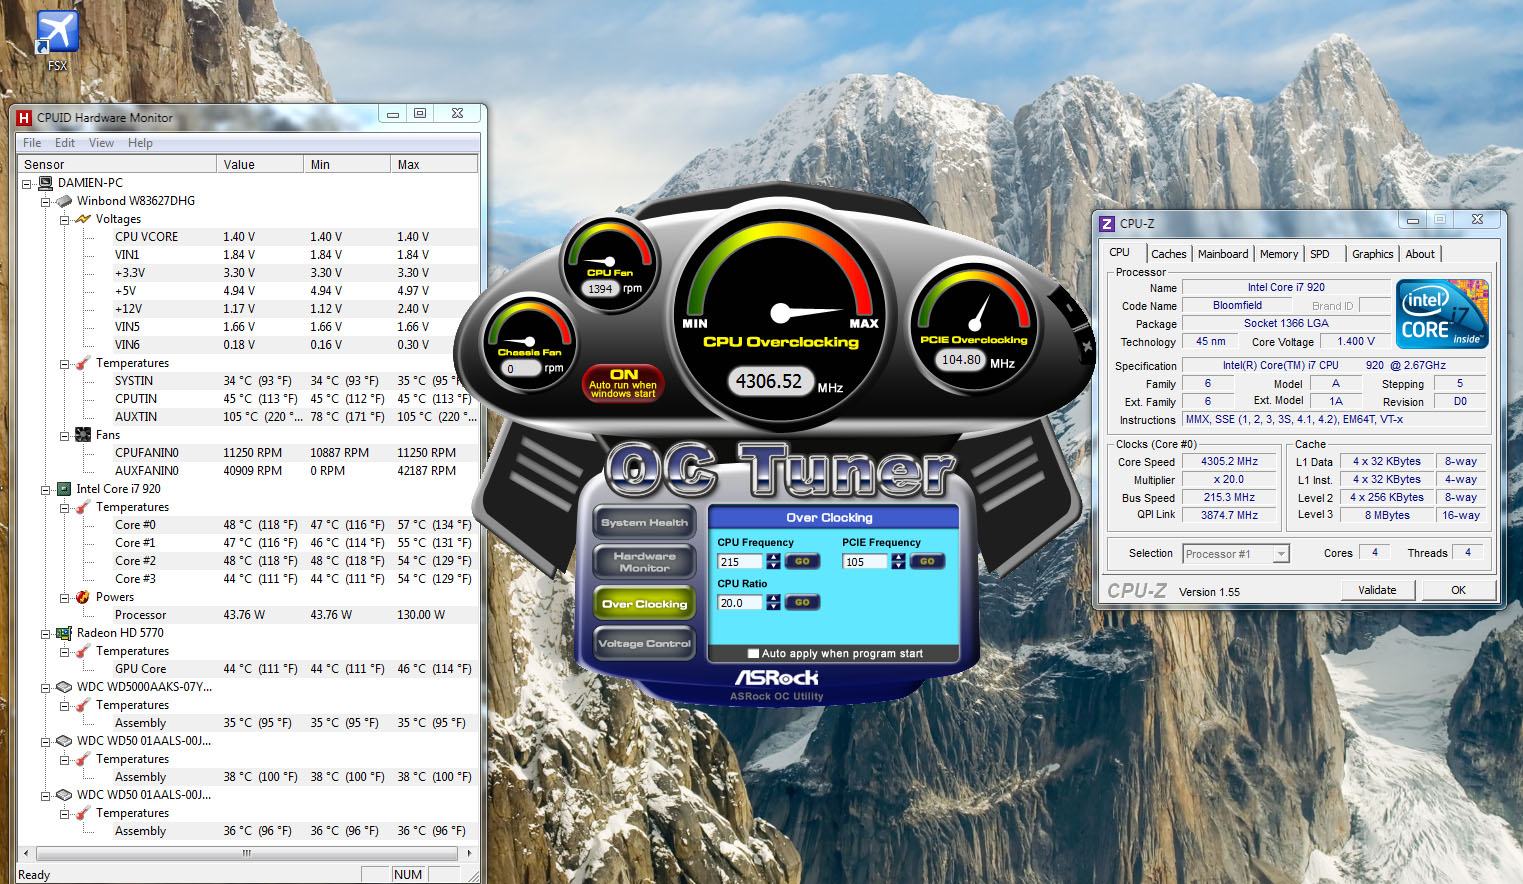Click the CPU Ratio input field
The height and width of the screenshot is (884, 1523).
[740, 603]
